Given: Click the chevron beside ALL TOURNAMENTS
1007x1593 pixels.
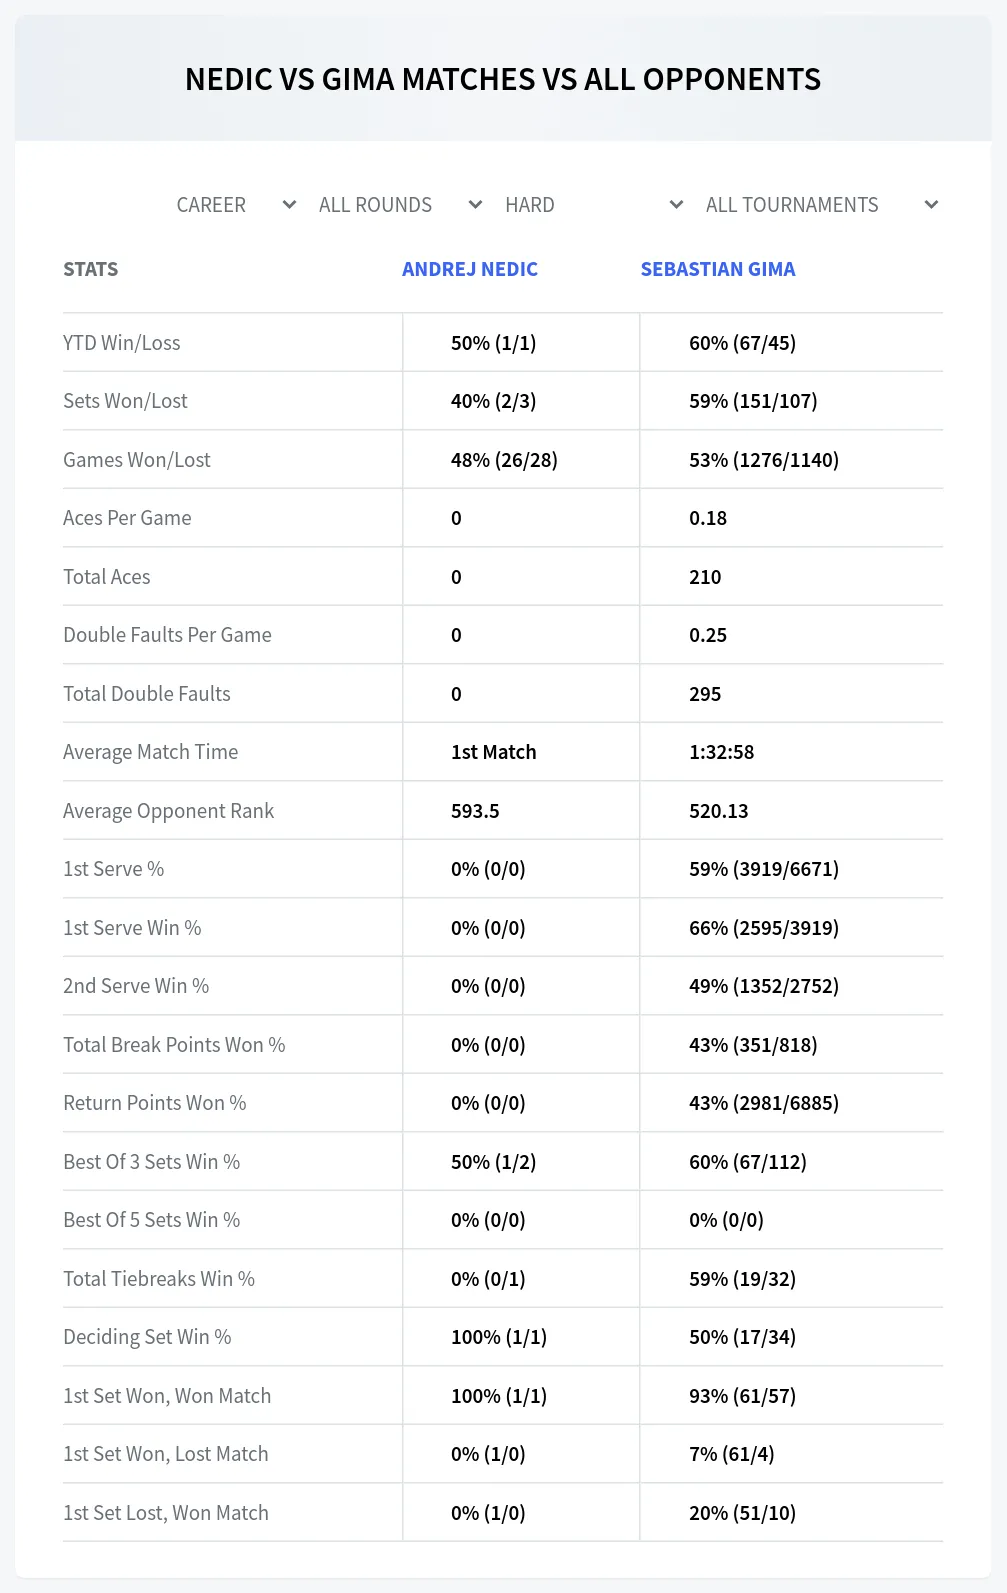Looking at the screenshot, I should click(x=931, y=205).
